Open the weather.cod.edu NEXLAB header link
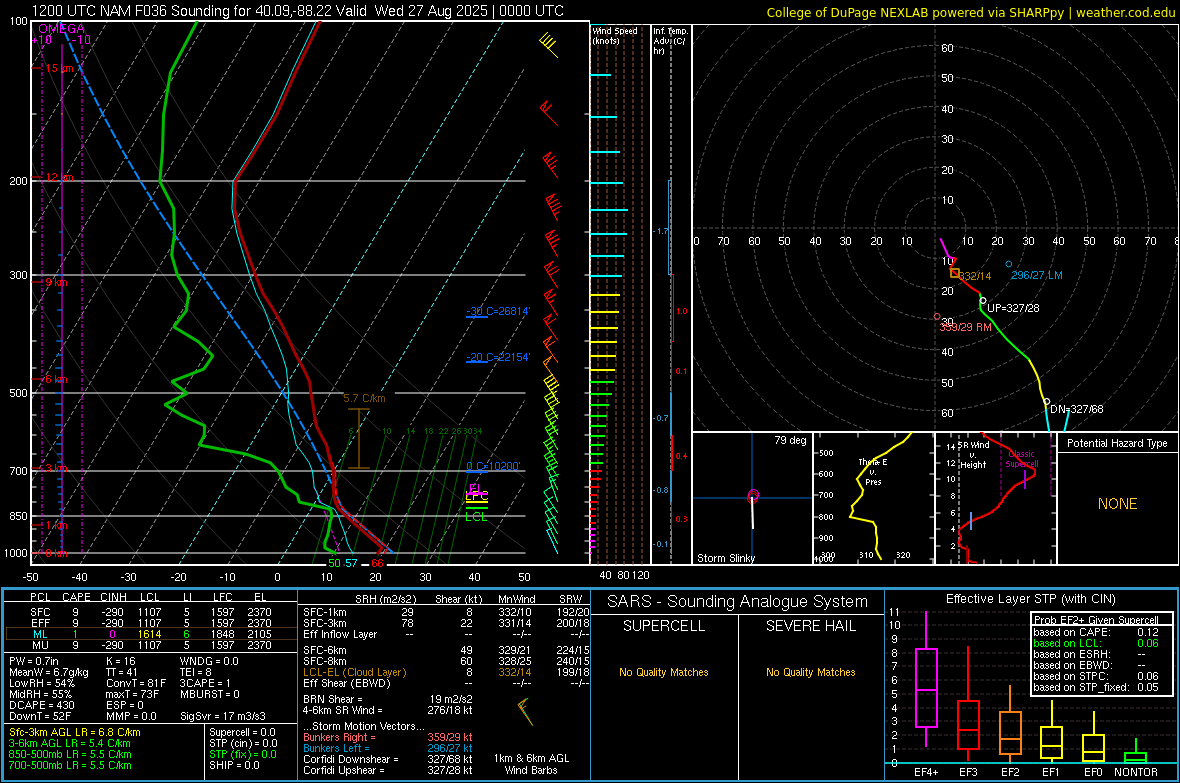The height and width of the screenshot is (783, 1180). point(970,12)
